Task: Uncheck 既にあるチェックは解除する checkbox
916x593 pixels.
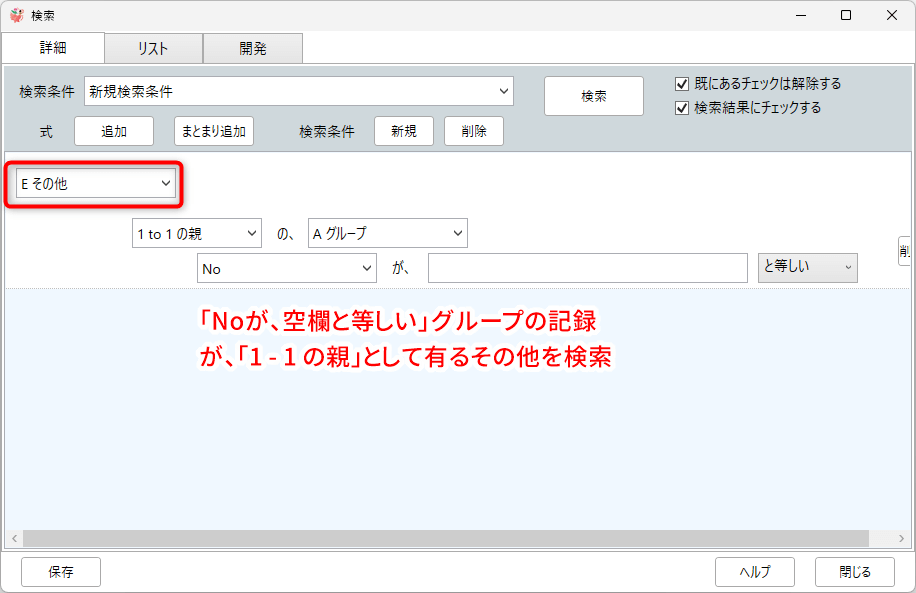Action: pos(683,84)
